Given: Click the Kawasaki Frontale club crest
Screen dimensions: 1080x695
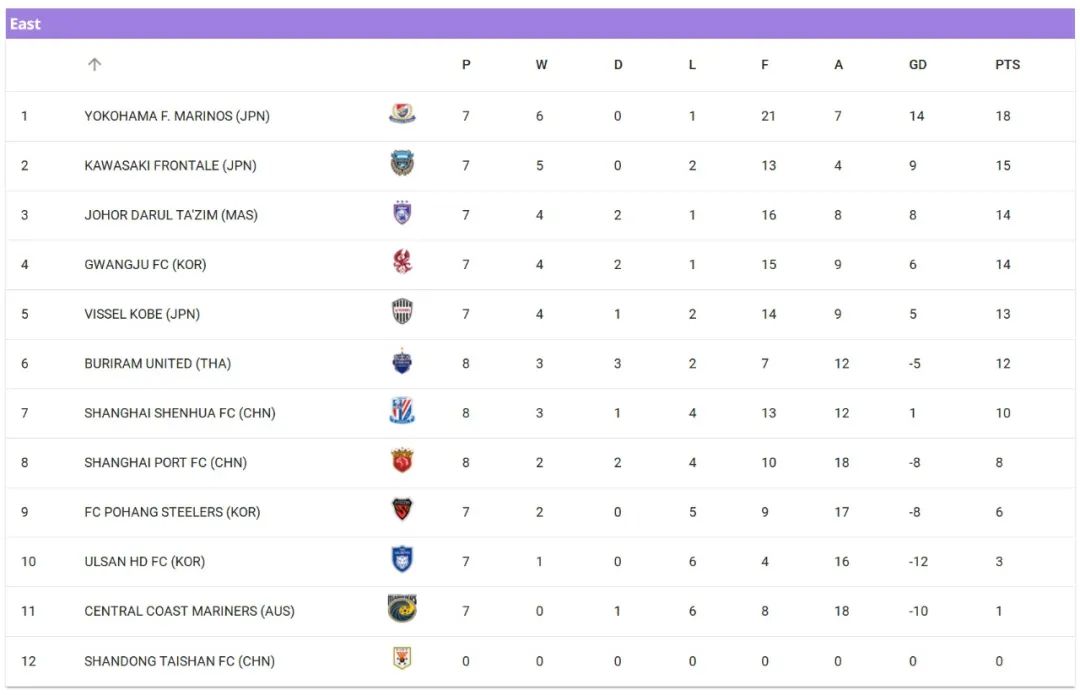Looking at the screenshot, I should tap(402, 165).
